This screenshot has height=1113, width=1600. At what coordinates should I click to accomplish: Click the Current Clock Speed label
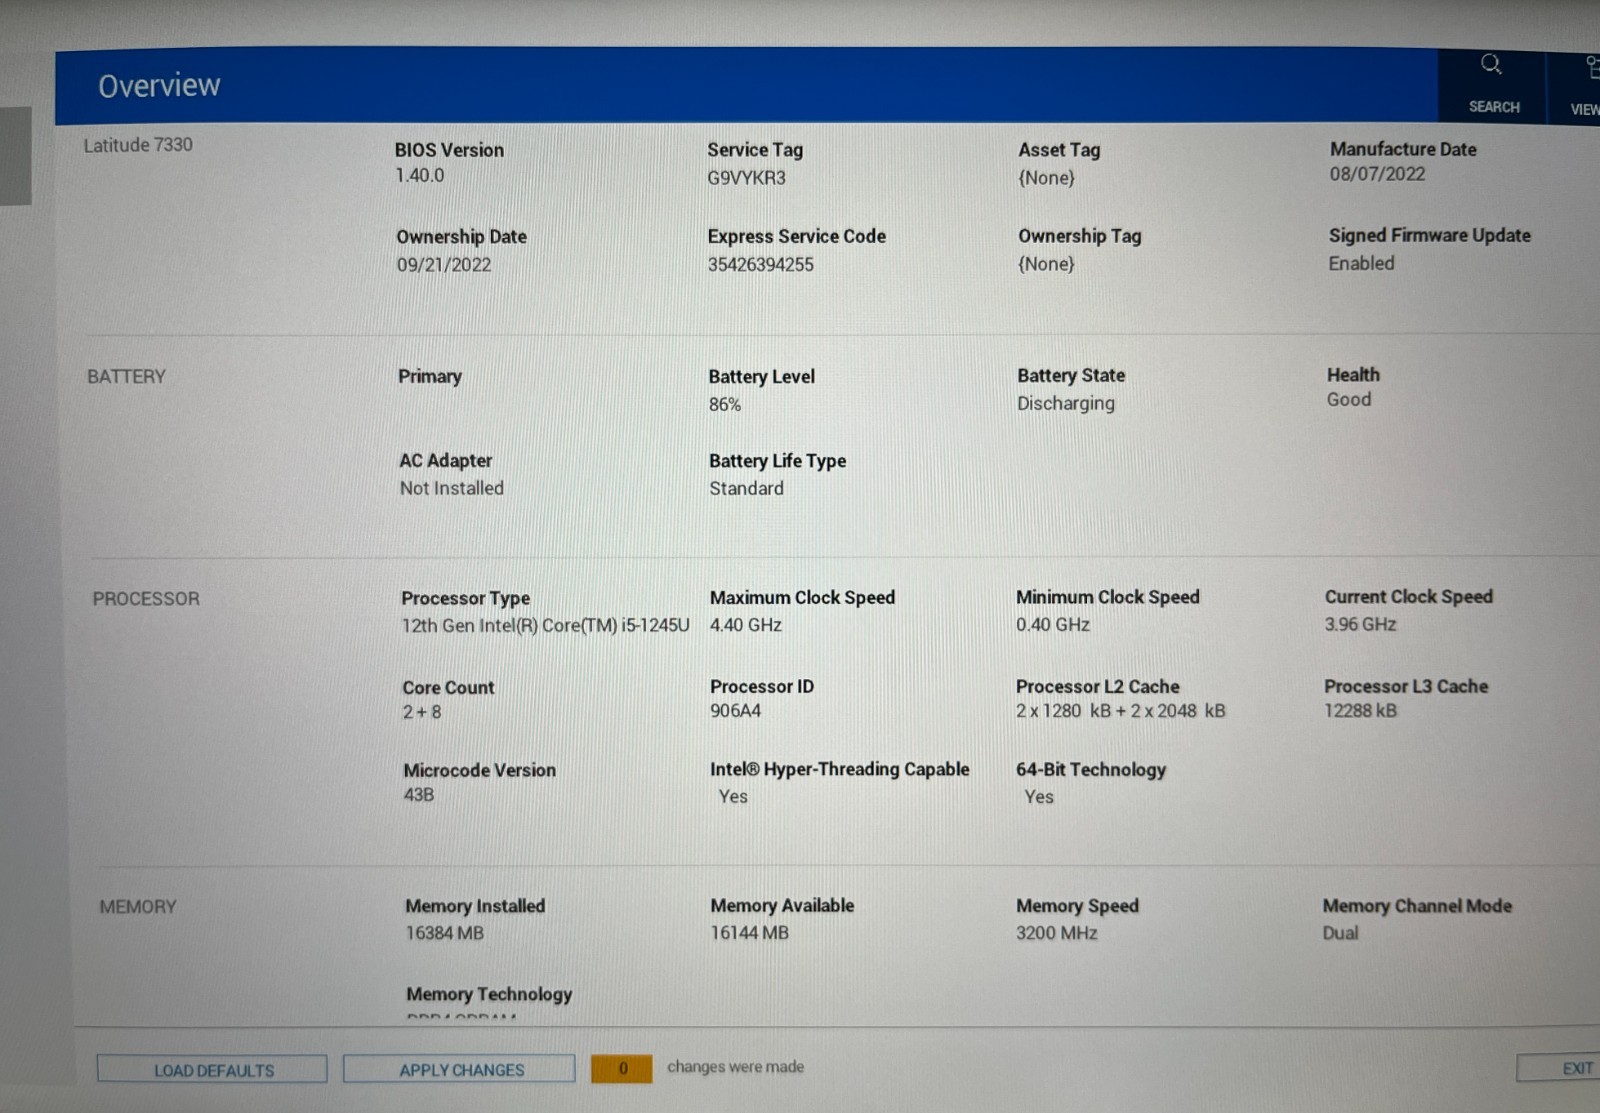1408,597
